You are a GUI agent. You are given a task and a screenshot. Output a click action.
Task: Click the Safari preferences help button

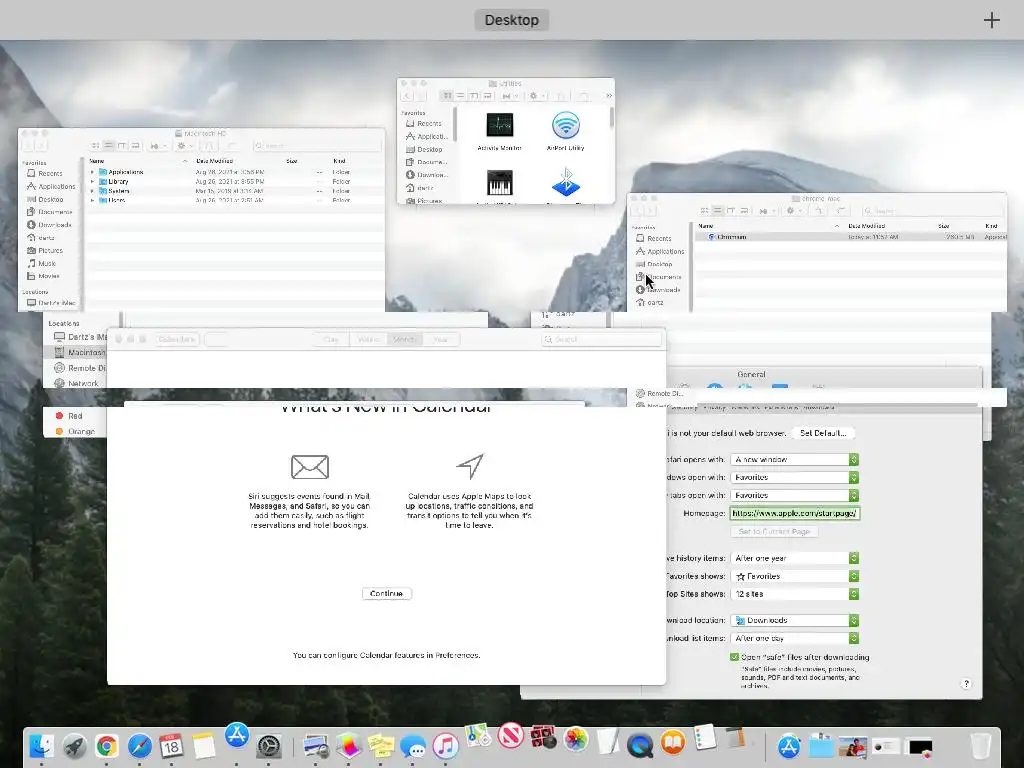tap(966, 684)
